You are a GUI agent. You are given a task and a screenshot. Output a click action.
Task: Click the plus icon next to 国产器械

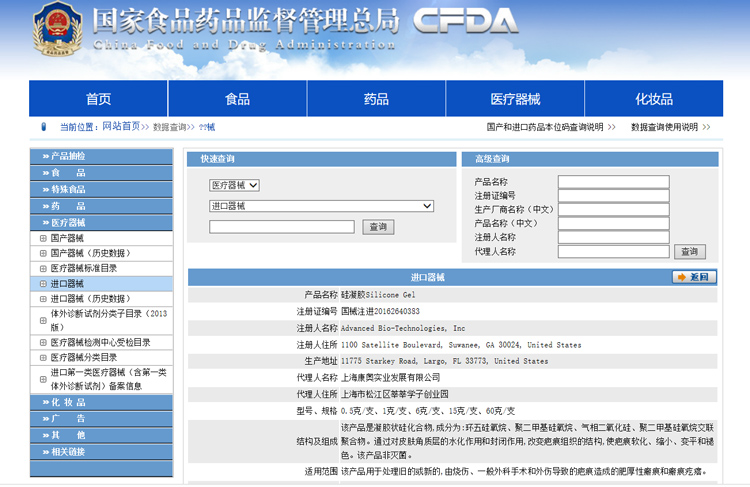[42, 238]
